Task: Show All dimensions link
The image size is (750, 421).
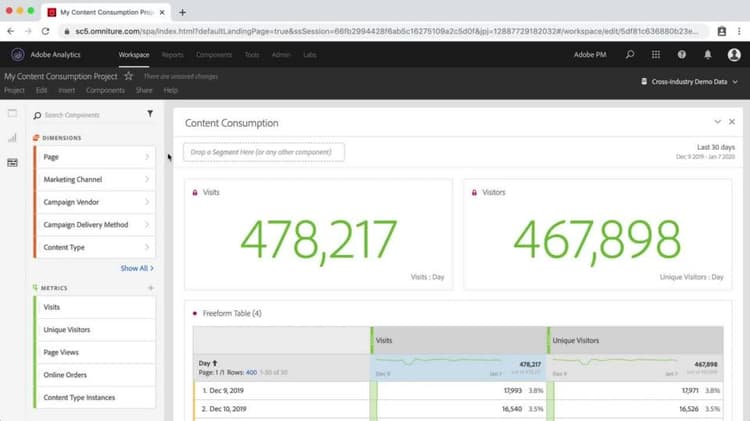Action: tap(137, 268)
